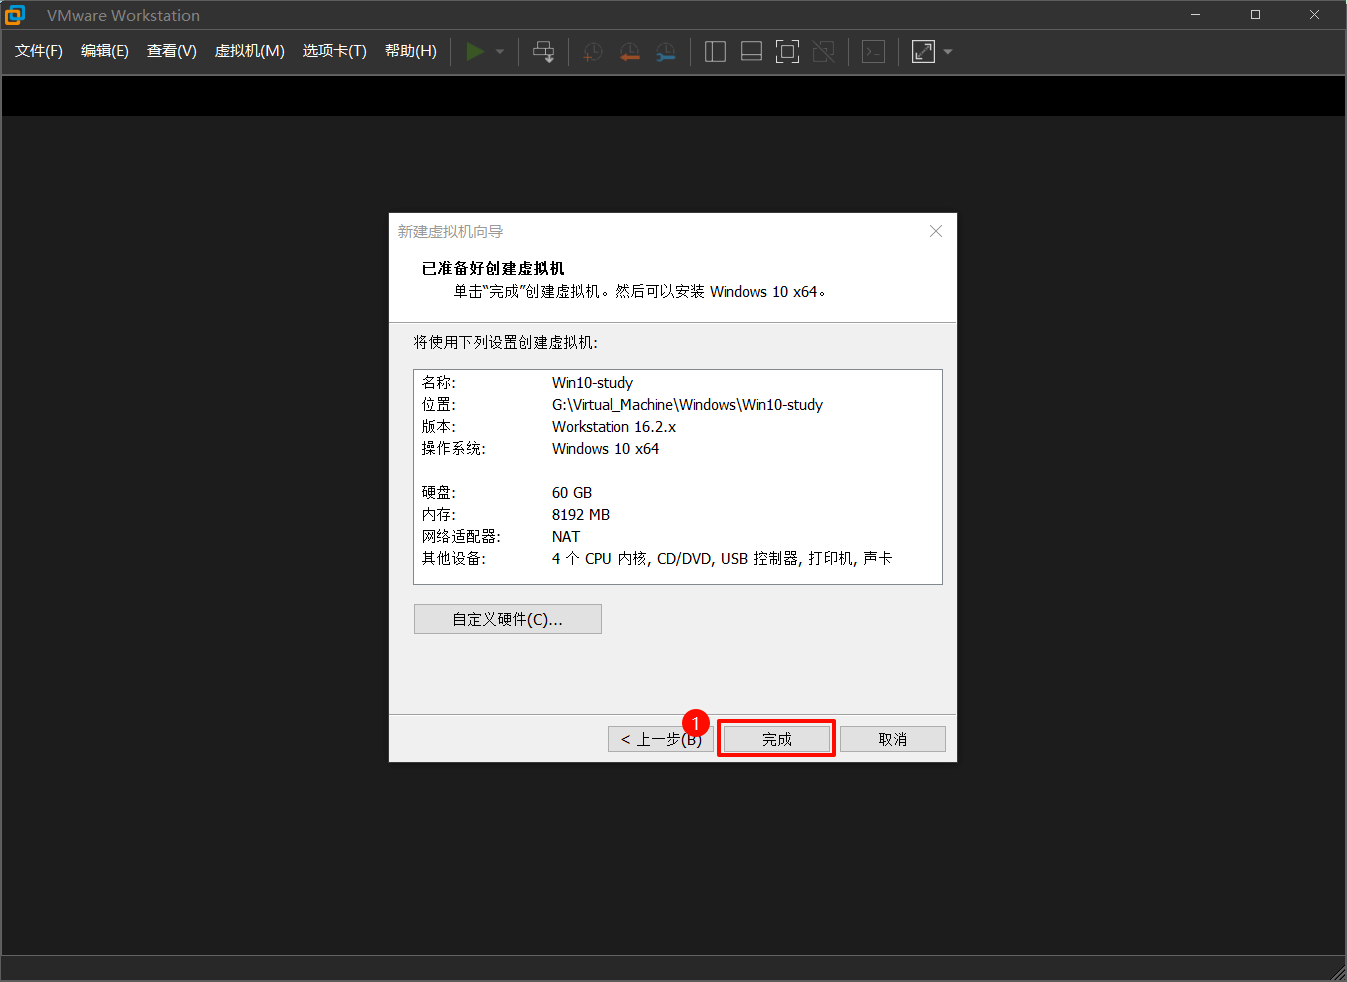Click the 自定义硬件(C) button
Viewport: 1347px width, 982px height.
(507, 618)
